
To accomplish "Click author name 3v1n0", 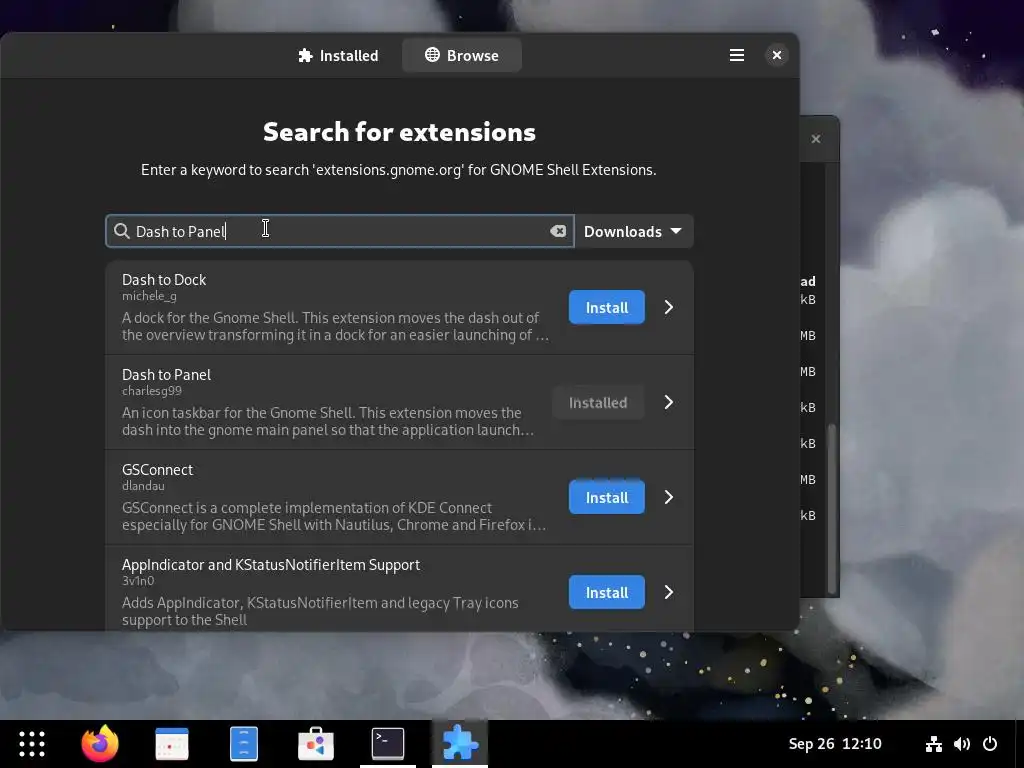I will point(138,581).
